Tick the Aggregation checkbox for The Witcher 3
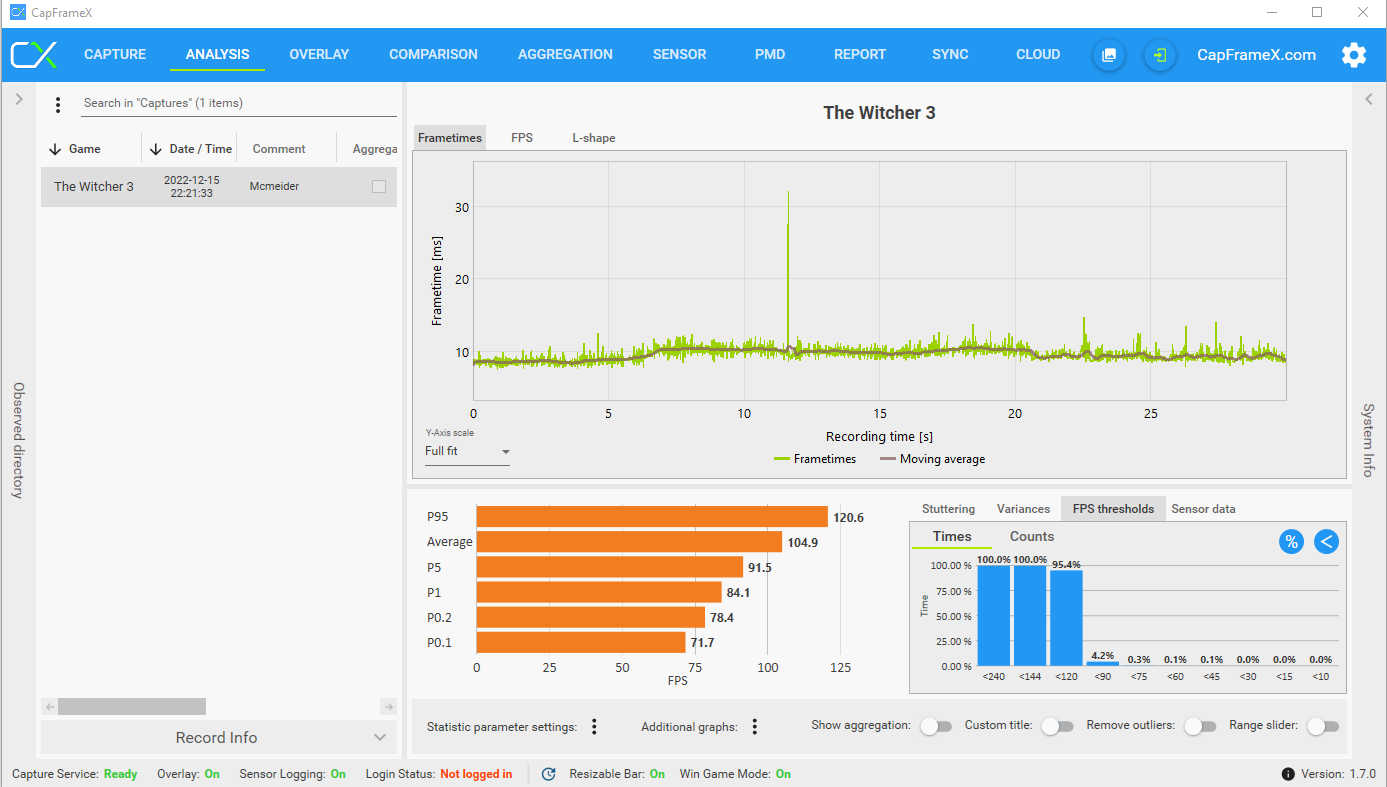This screenshot has height=787, width=1387. [x=379, y=186]
